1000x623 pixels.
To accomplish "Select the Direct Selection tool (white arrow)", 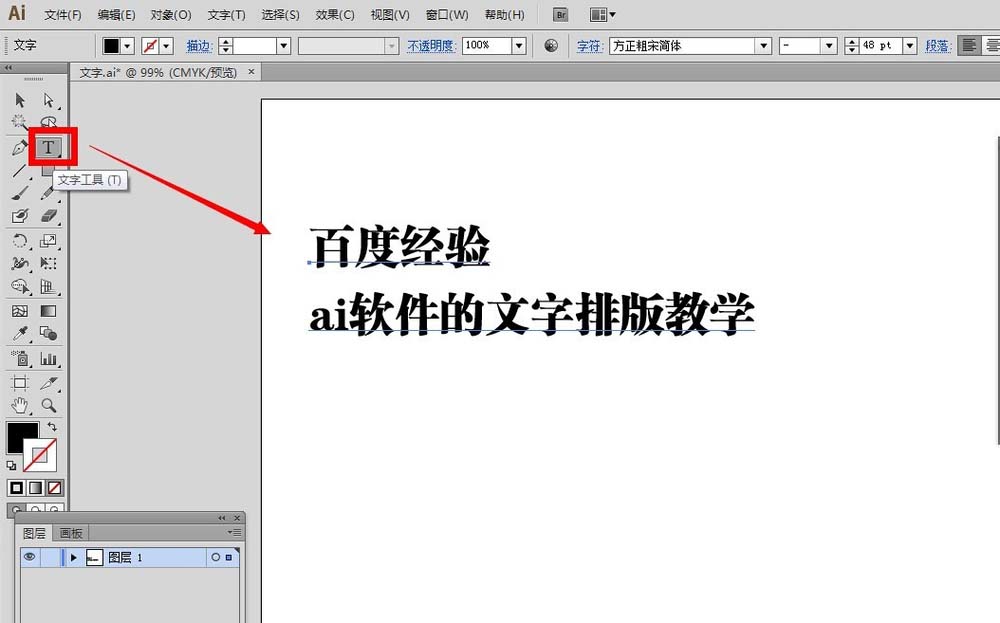I will pos(48,100).
